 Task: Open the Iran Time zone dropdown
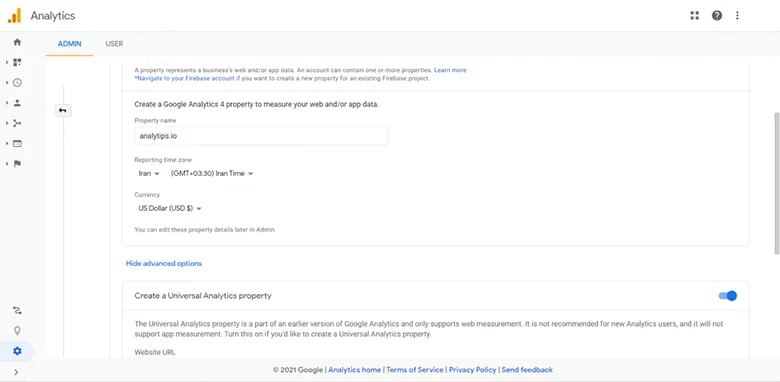pyautogui.click(x=212, y=174)
